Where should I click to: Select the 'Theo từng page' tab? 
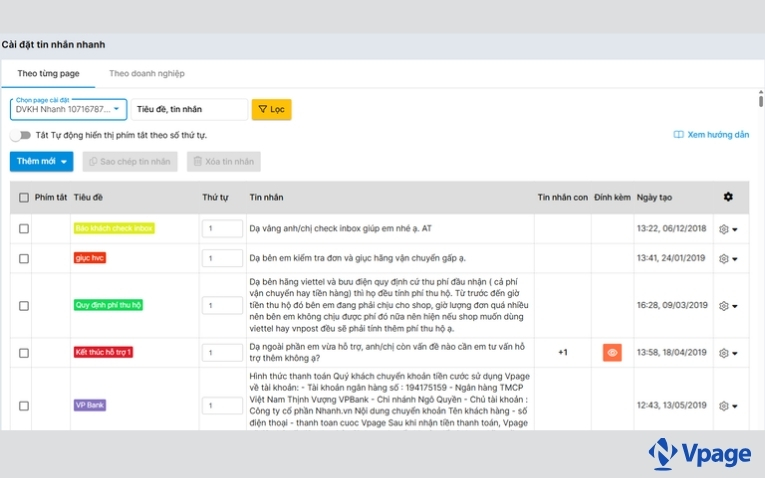[48, 73]
